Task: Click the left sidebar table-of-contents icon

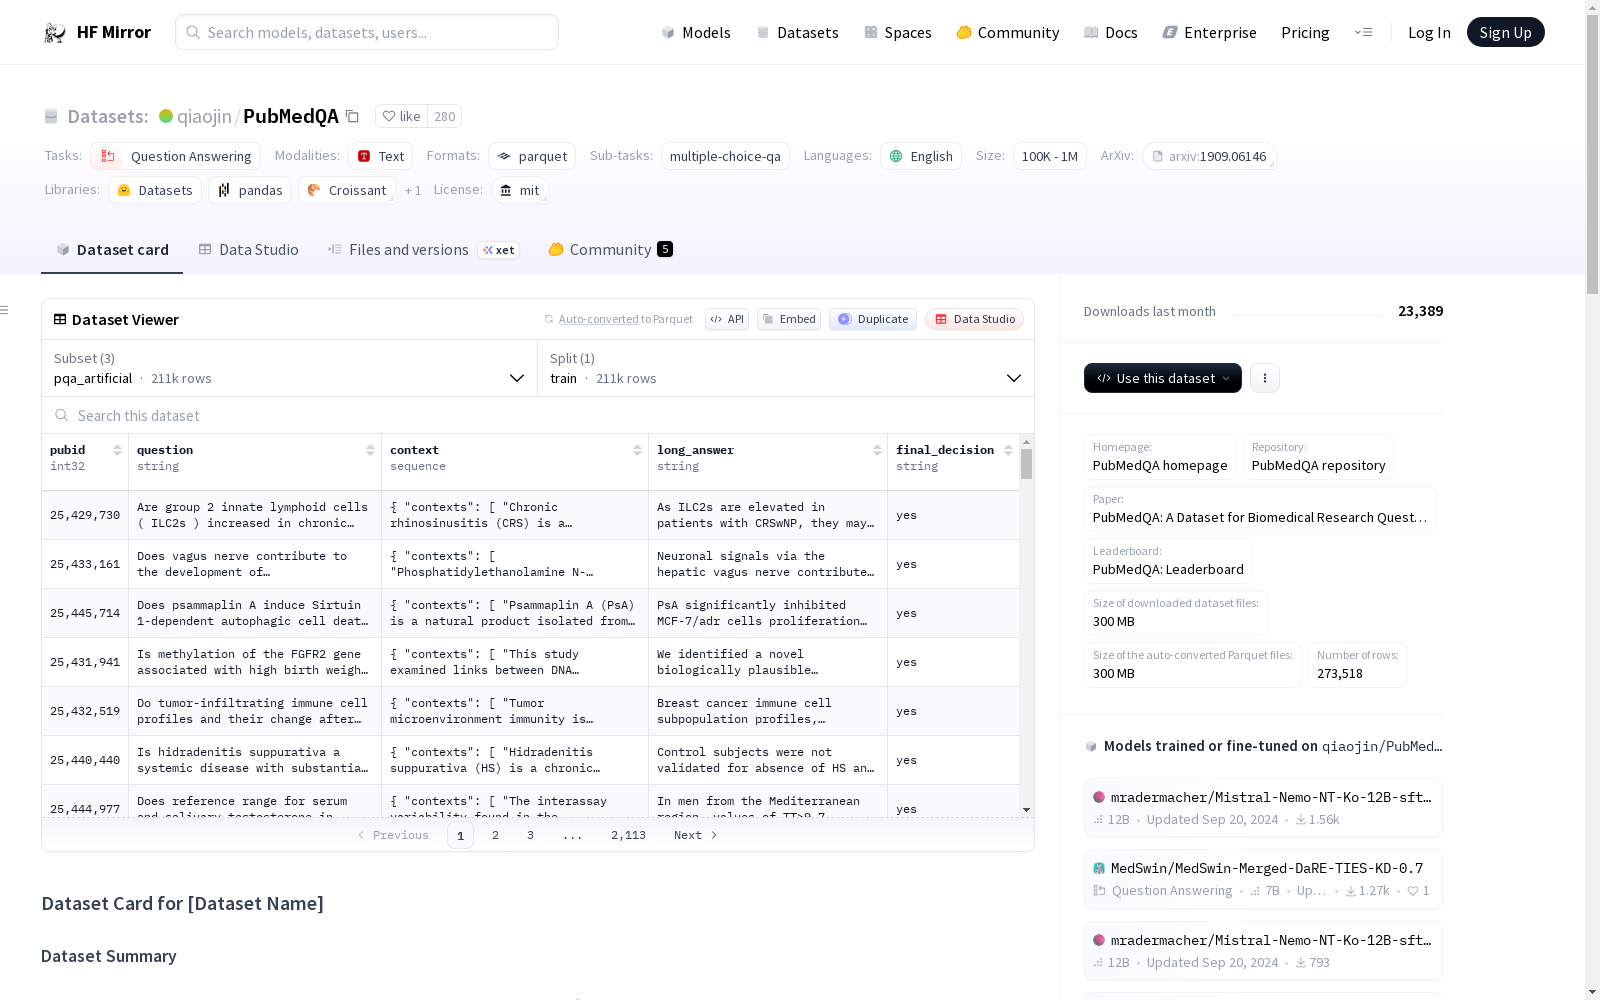Action: tap(5, 310)
